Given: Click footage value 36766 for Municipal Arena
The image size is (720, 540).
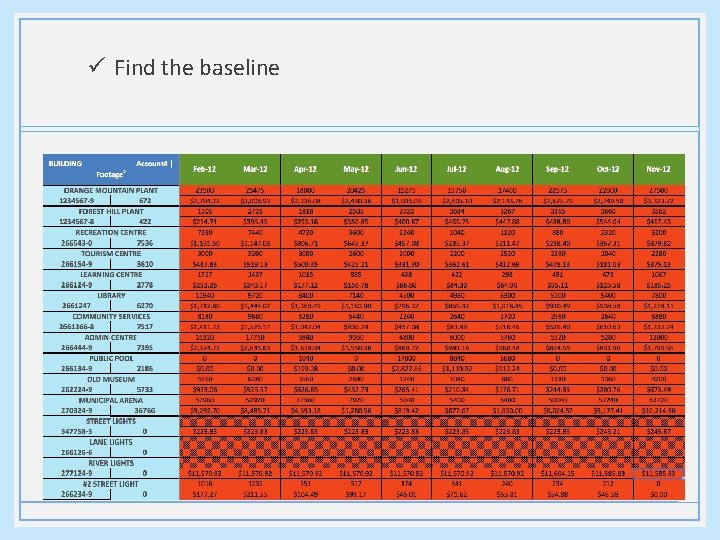Looking at the screenshot, I should pos(145,411).
